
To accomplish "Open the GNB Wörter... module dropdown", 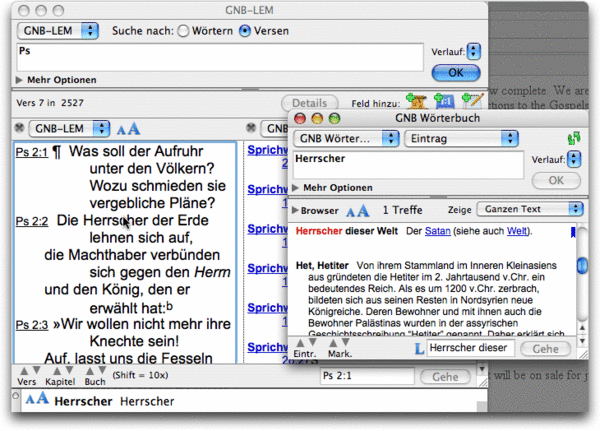I will click(346, 139).
